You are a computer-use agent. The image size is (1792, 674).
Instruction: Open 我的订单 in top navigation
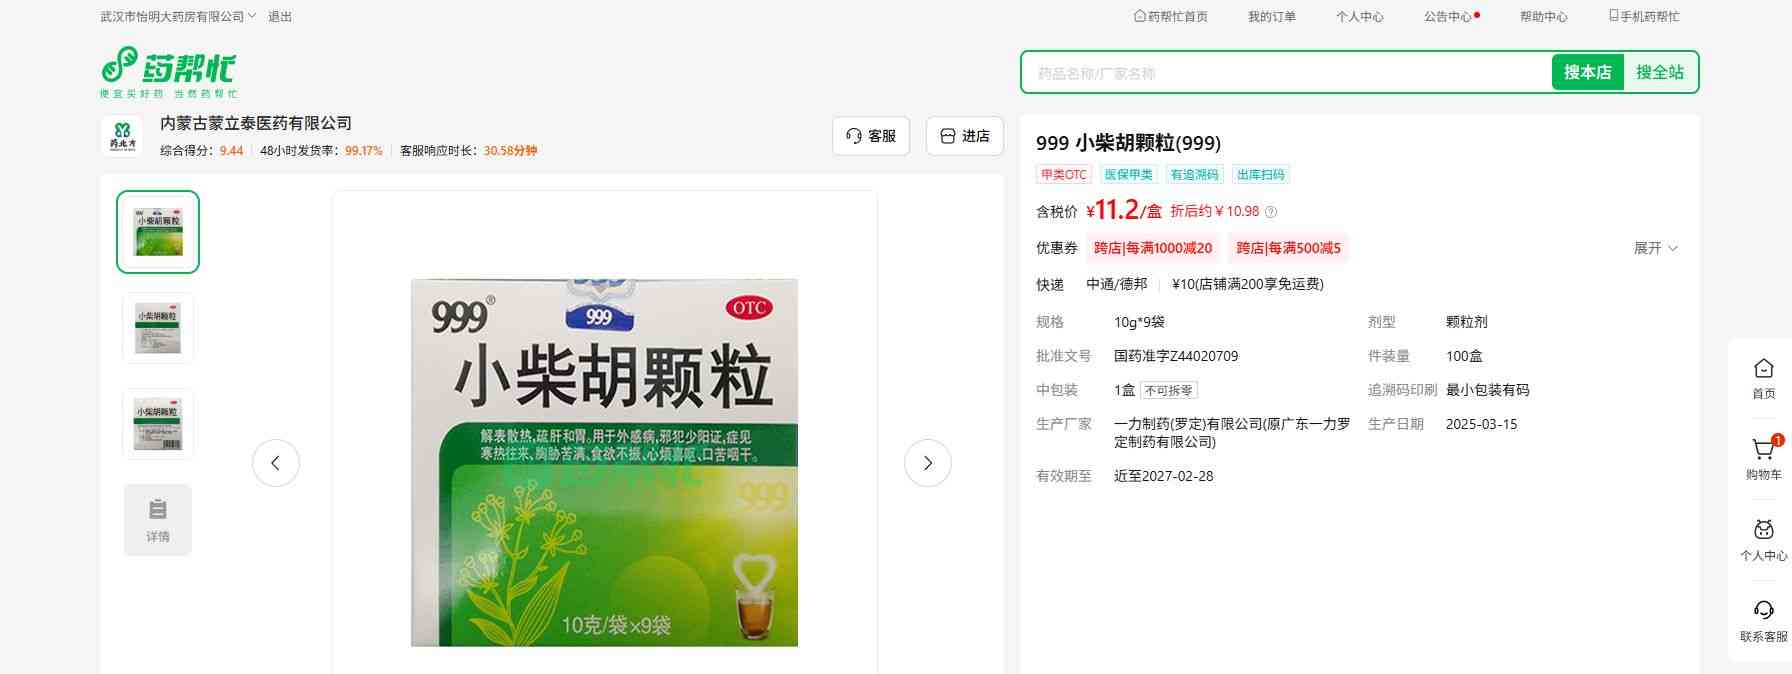[1271, 17]
